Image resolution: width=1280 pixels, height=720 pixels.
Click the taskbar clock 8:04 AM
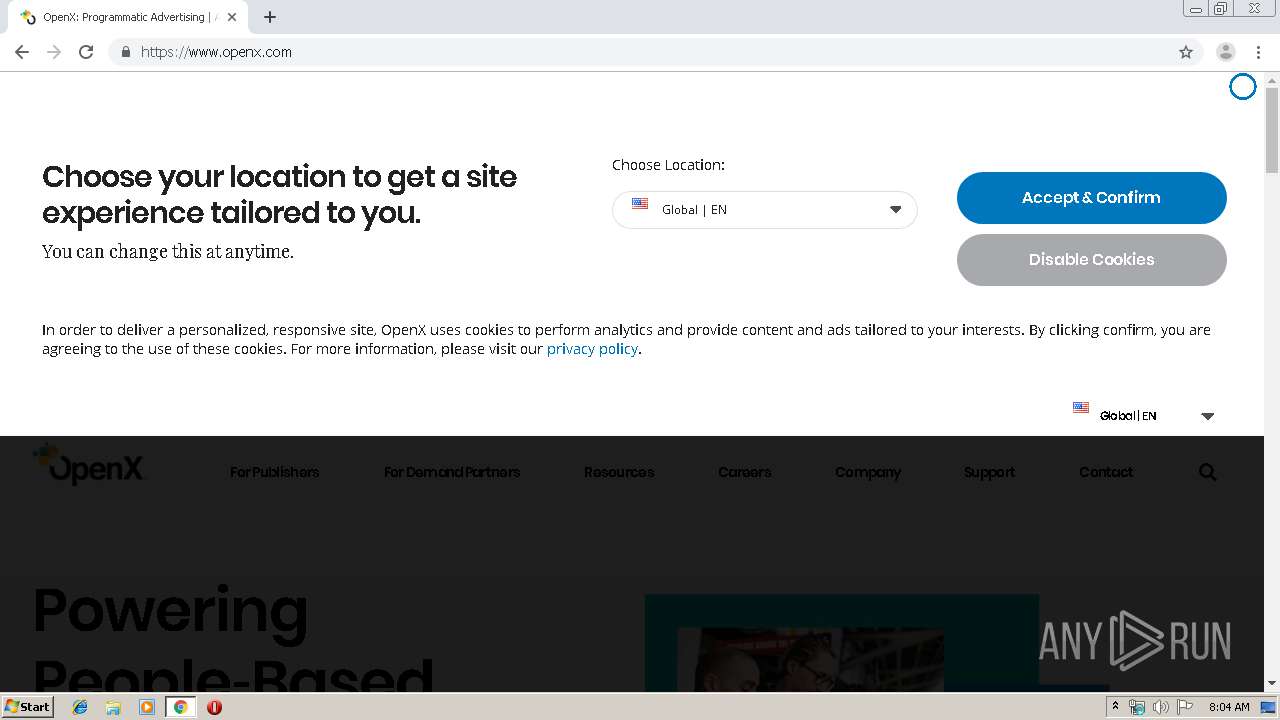point(1229,707)
